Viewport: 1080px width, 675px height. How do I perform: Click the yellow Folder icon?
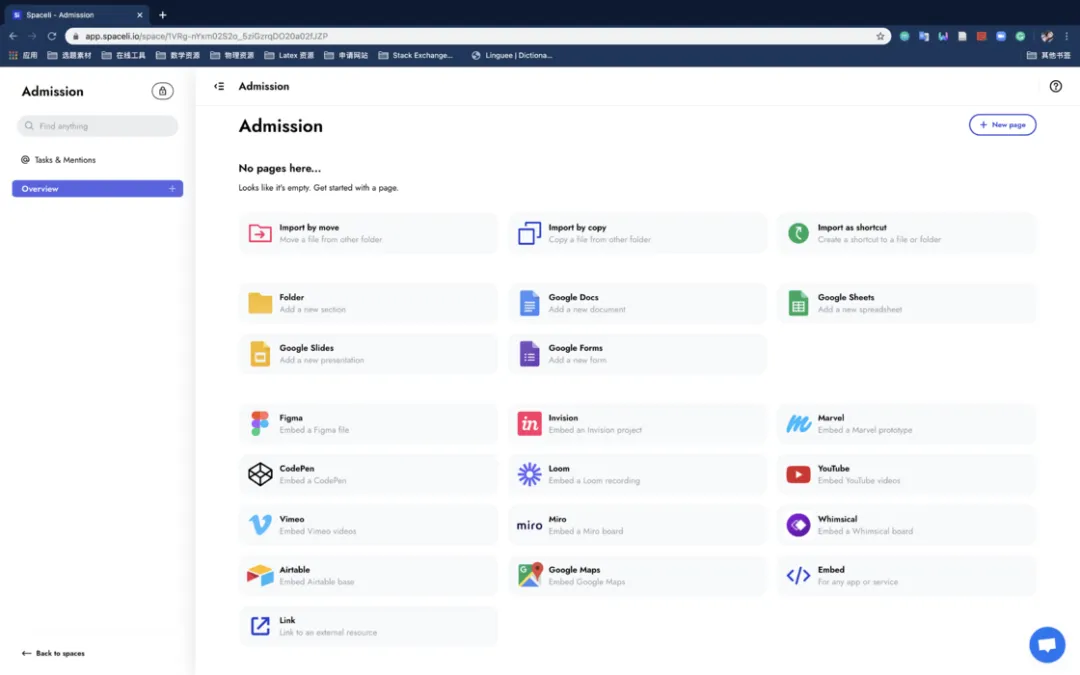pyautogui.click(x=260, y=303)
